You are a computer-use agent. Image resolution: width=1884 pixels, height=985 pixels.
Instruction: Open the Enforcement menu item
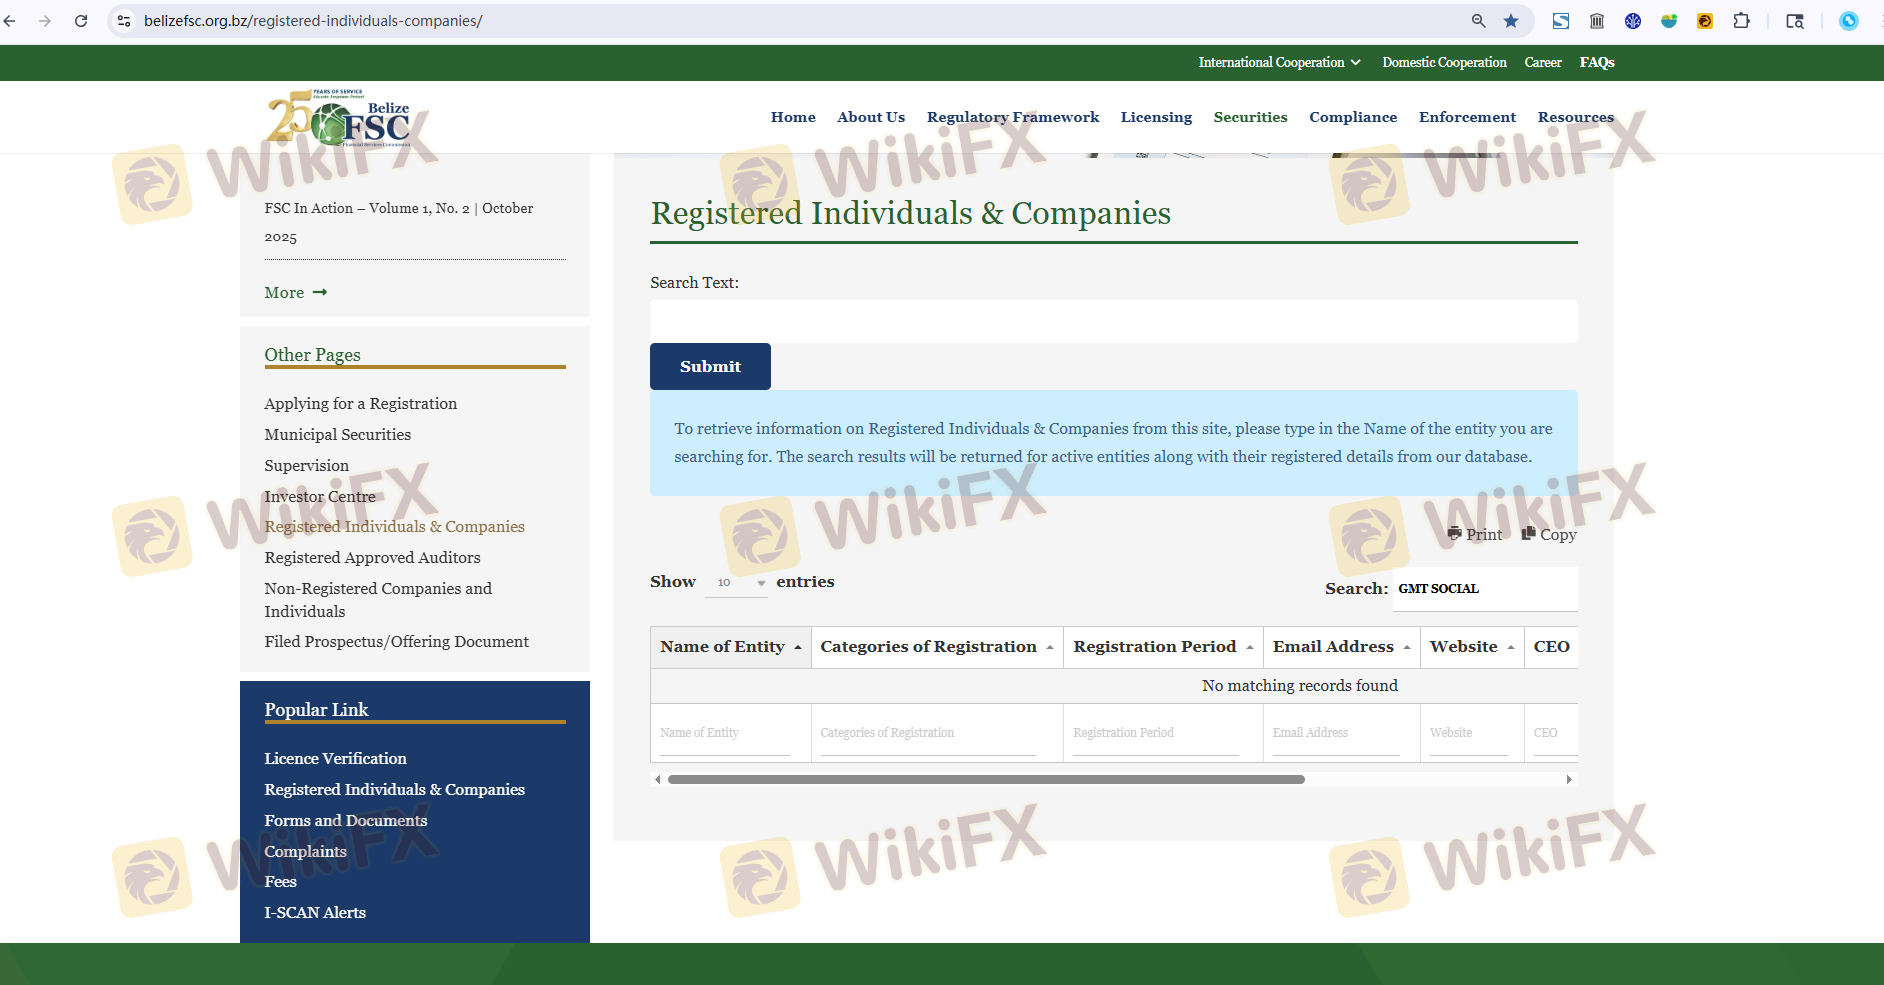tap(1467, 117)
